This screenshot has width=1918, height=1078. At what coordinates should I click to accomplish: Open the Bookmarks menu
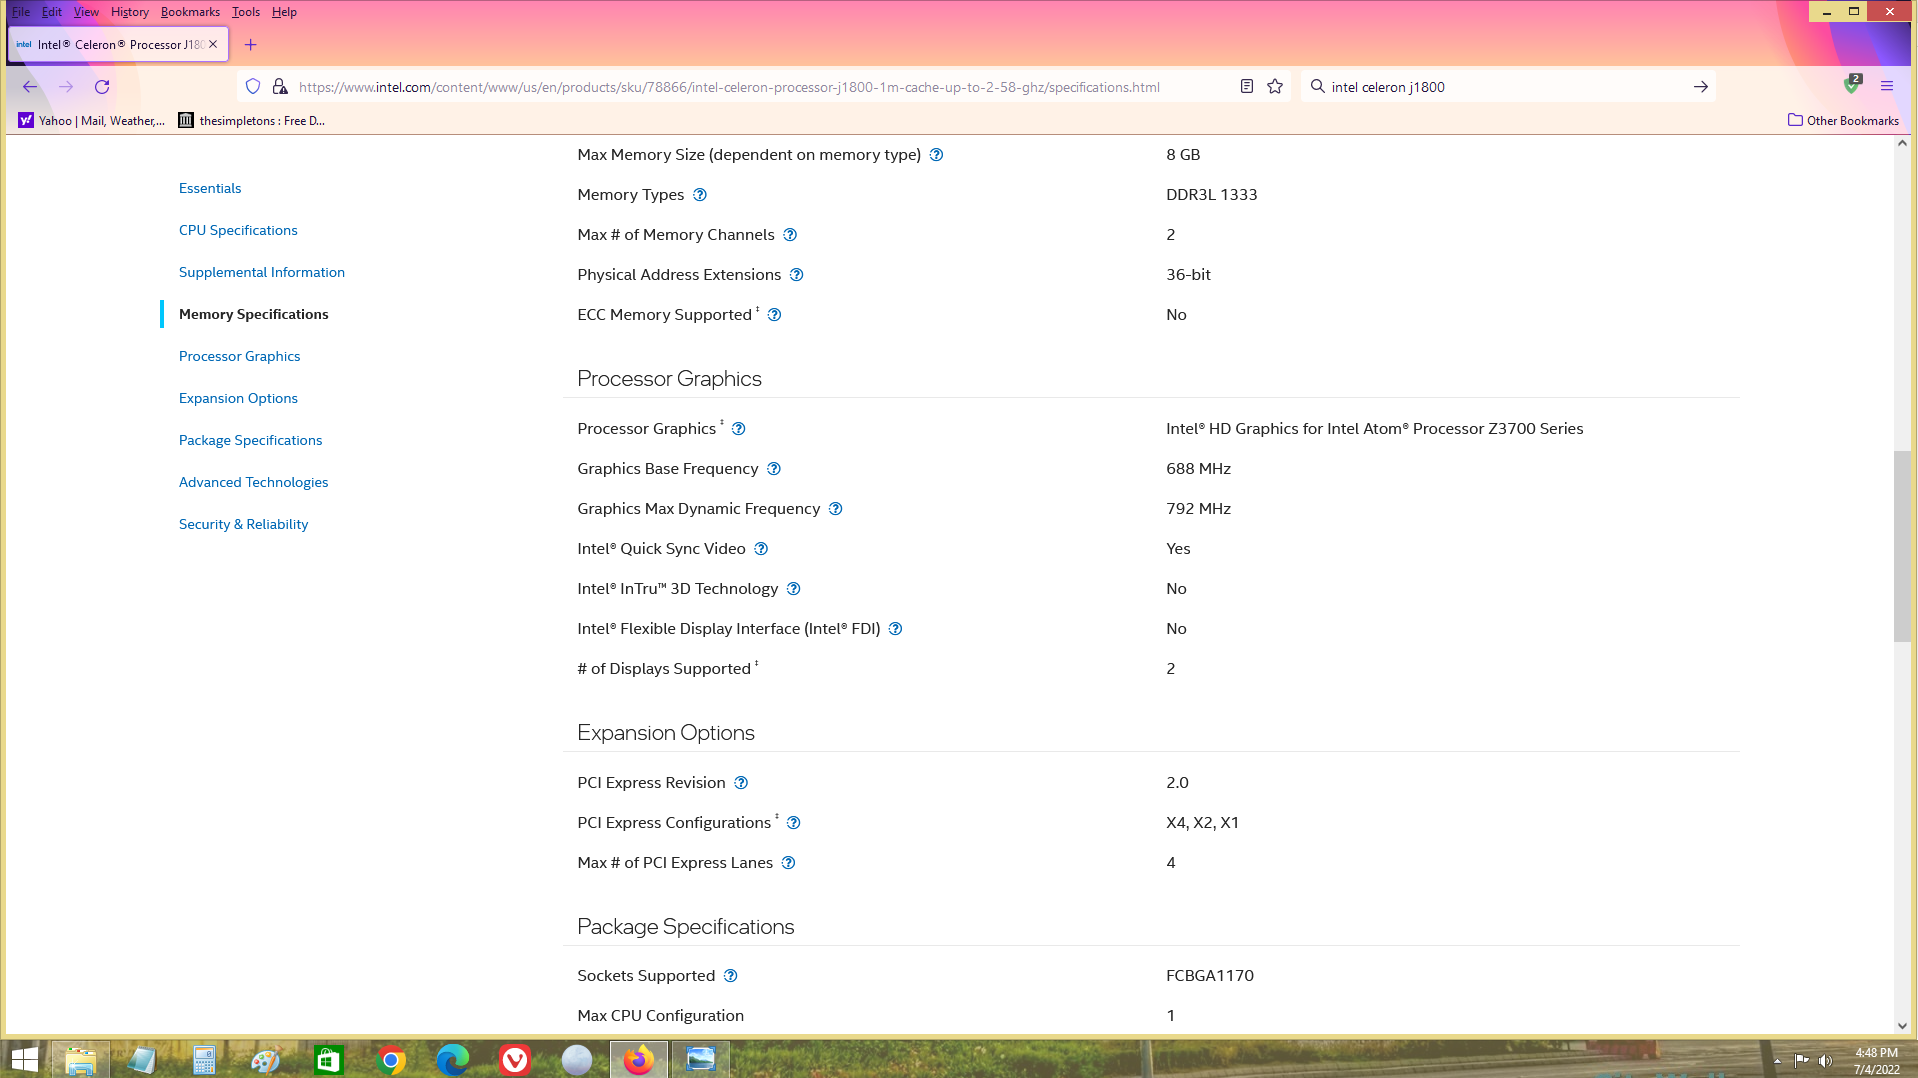click(190, 12)
